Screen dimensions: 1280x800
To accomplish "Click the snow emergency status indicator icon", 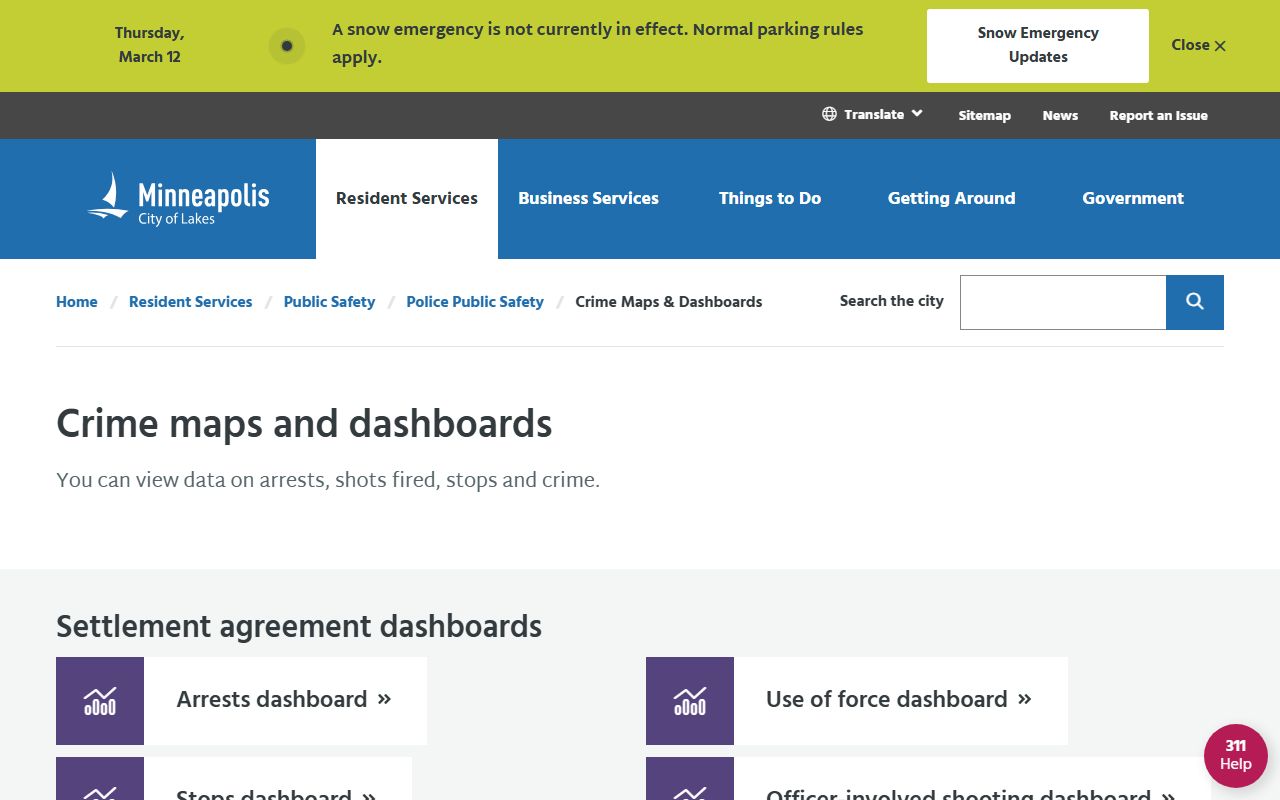I will [287, 46].
